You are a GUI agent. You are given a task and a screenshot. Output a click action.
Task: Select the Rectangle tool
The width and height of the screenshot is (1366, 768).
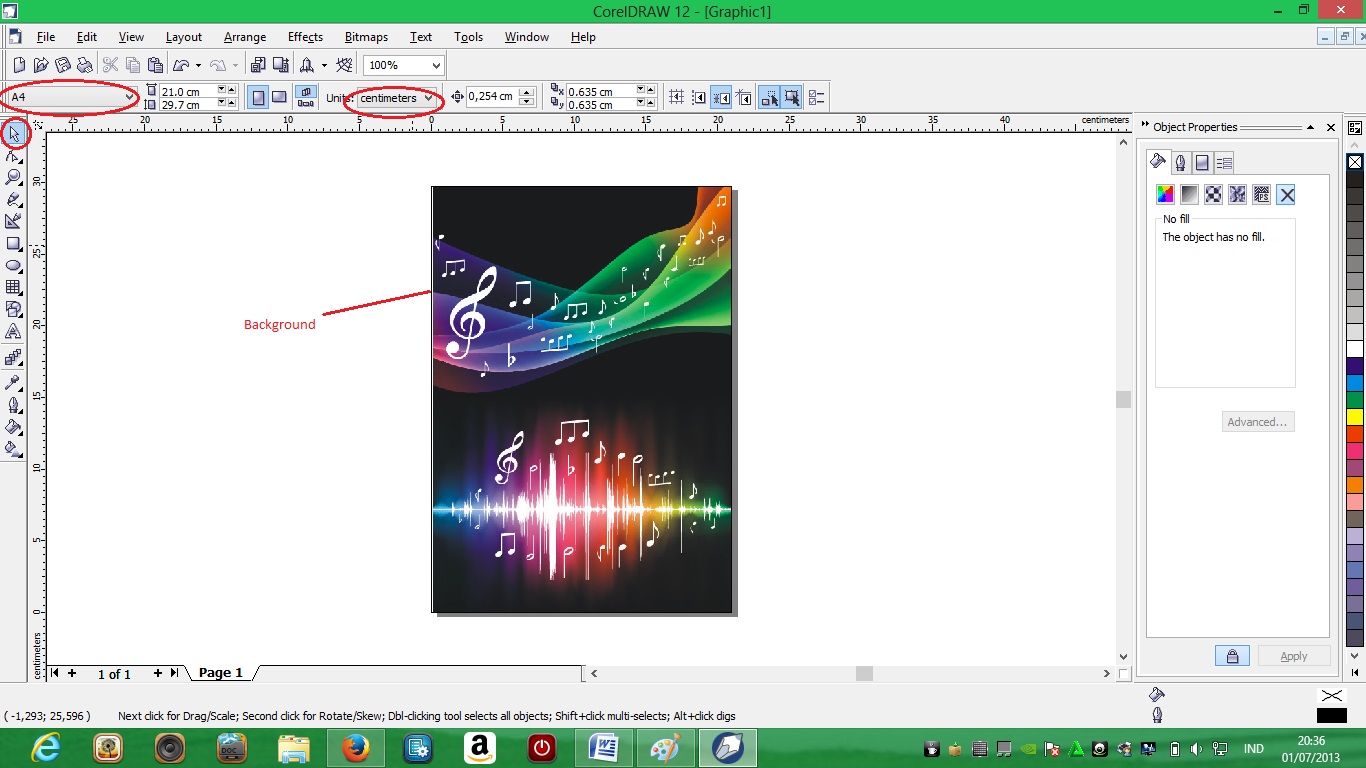click(x=14, y=243)
